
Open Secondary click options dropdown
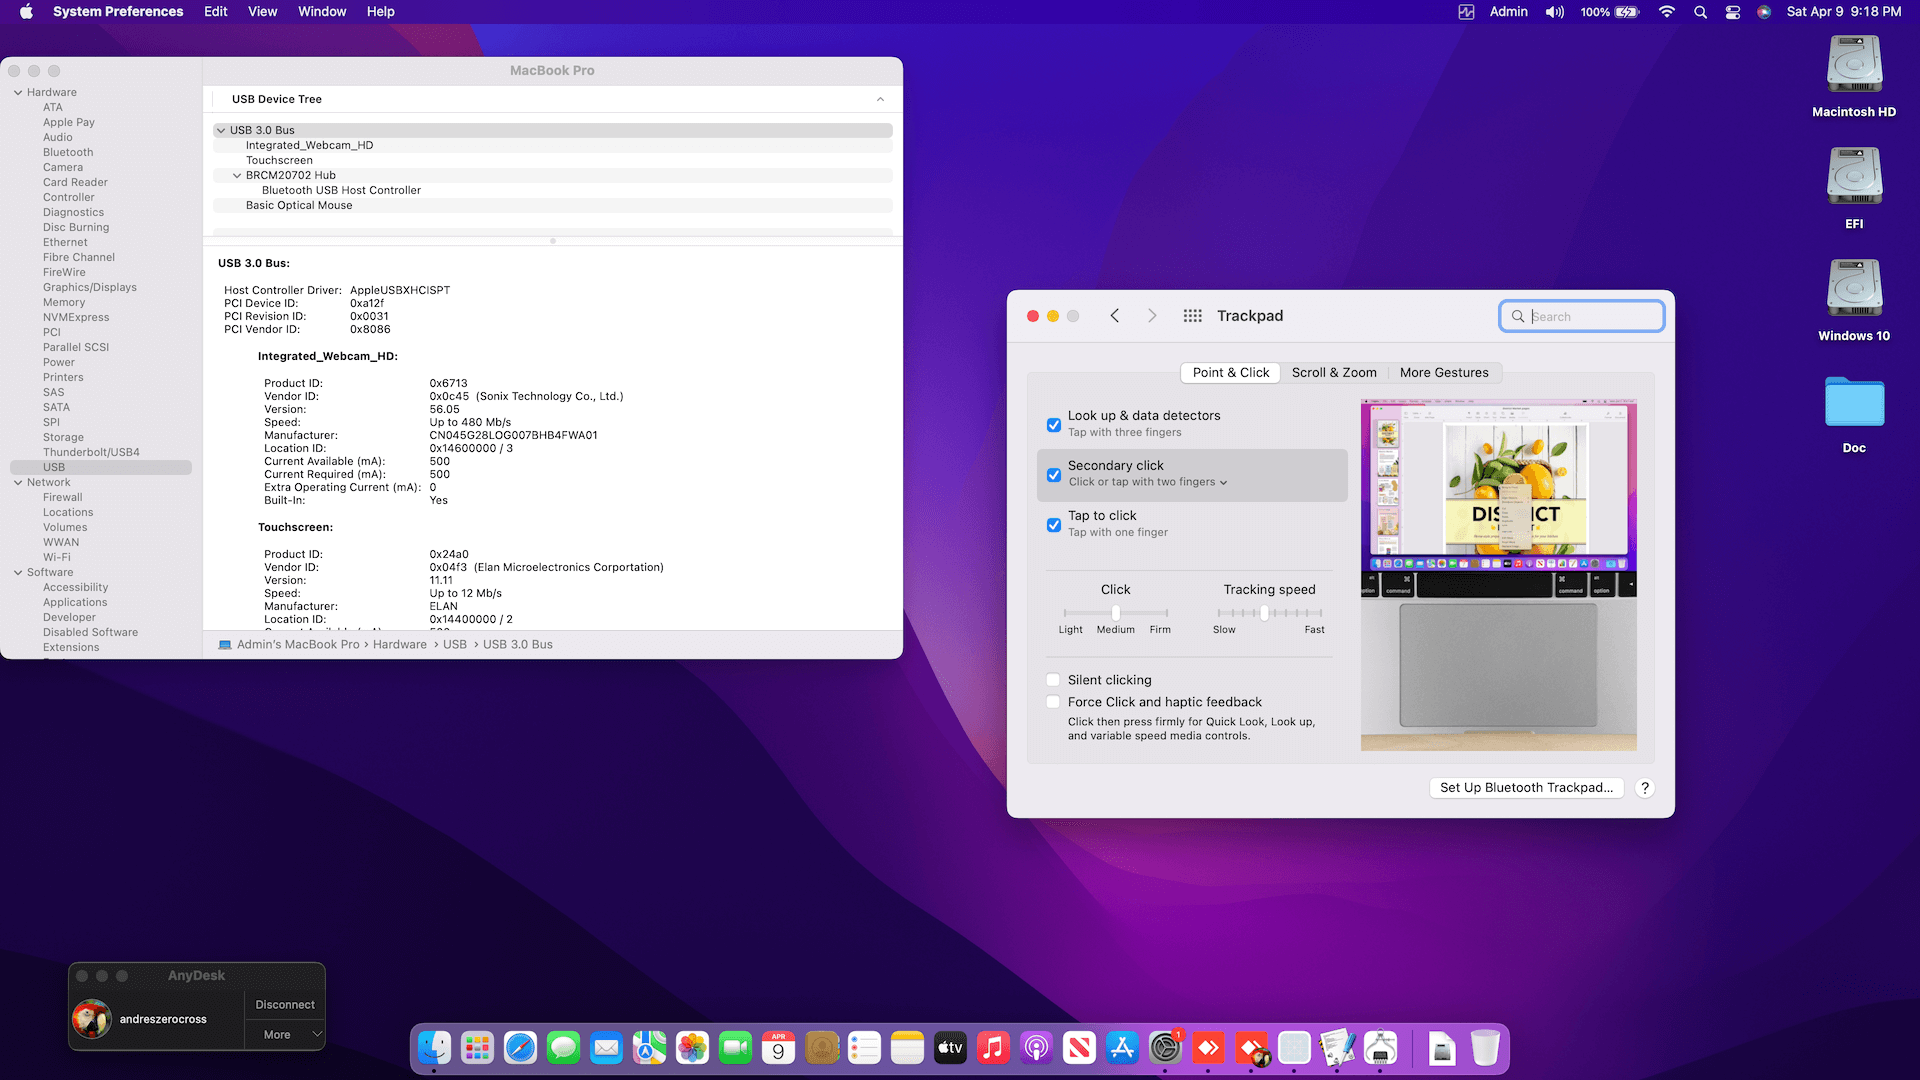(1148, 482)
